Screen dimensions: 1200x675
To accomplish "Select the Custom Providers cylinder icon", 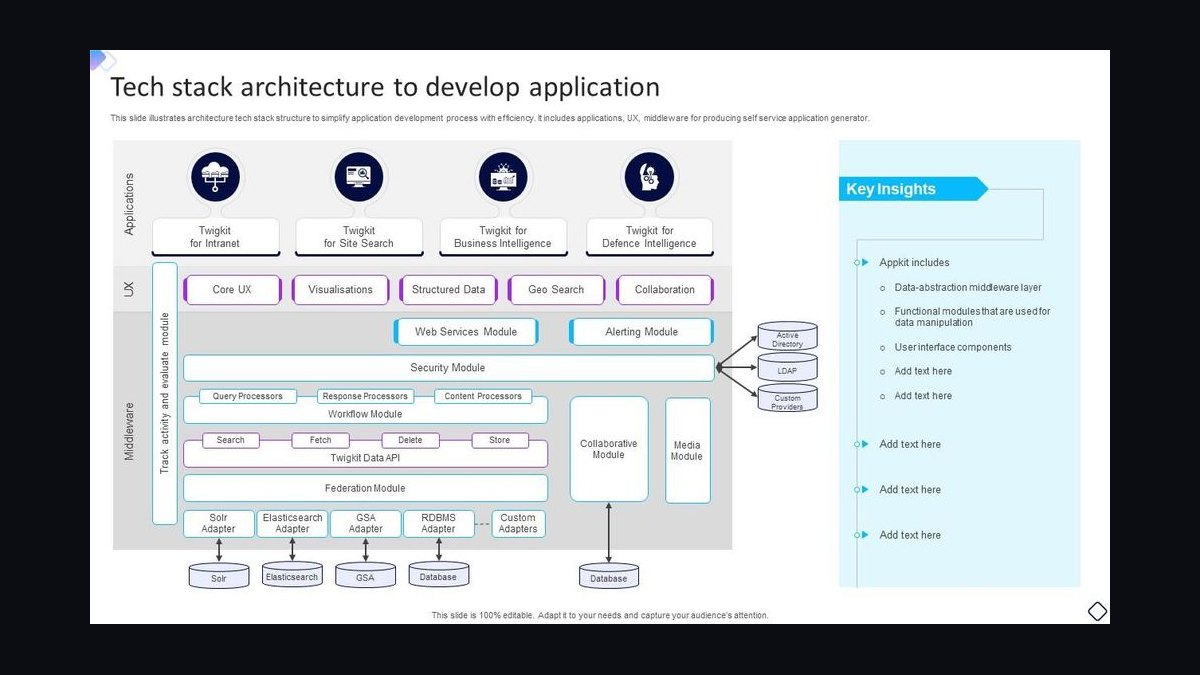I will click(787, 398).
